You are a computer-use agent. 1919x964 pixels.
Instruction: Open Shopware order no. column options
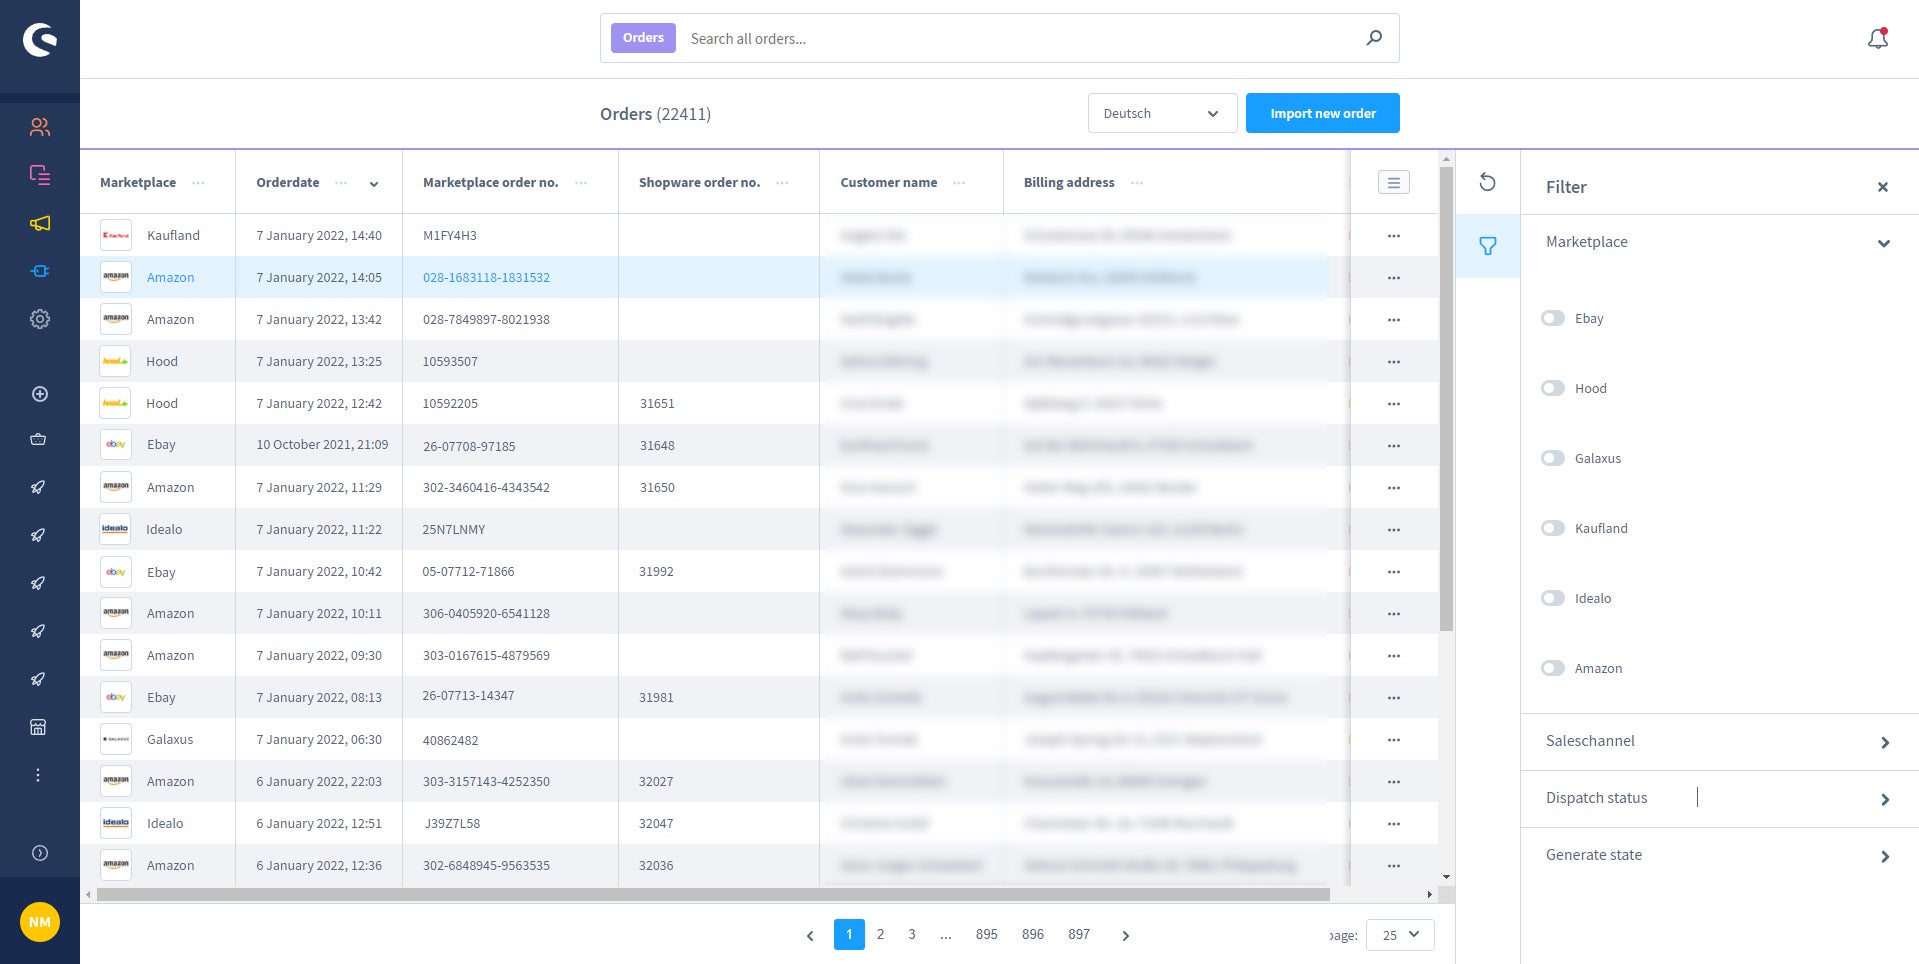782,182
